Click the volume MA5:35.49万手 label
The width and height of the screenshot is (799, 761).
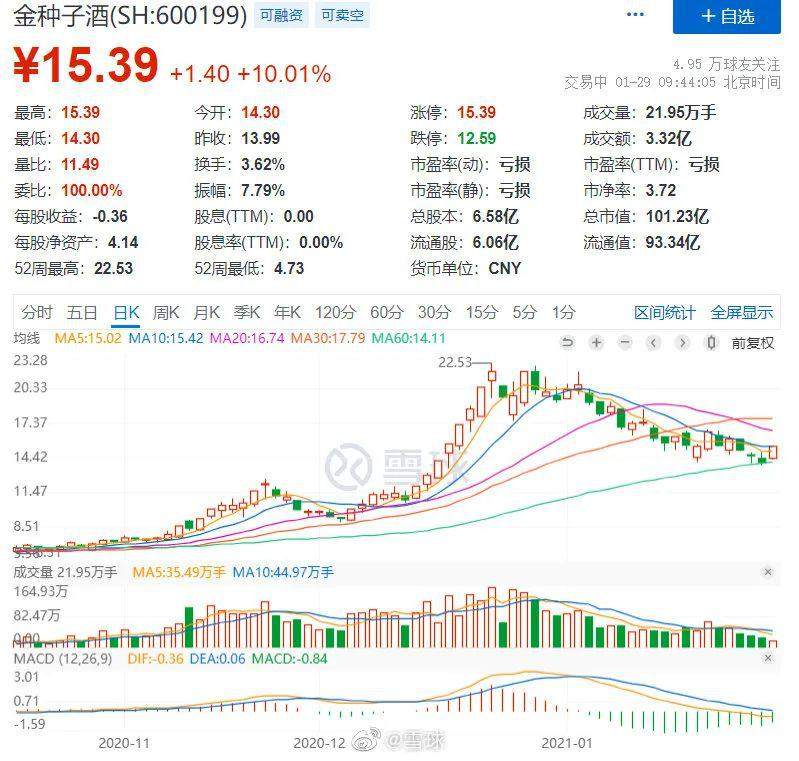point(179,572)
